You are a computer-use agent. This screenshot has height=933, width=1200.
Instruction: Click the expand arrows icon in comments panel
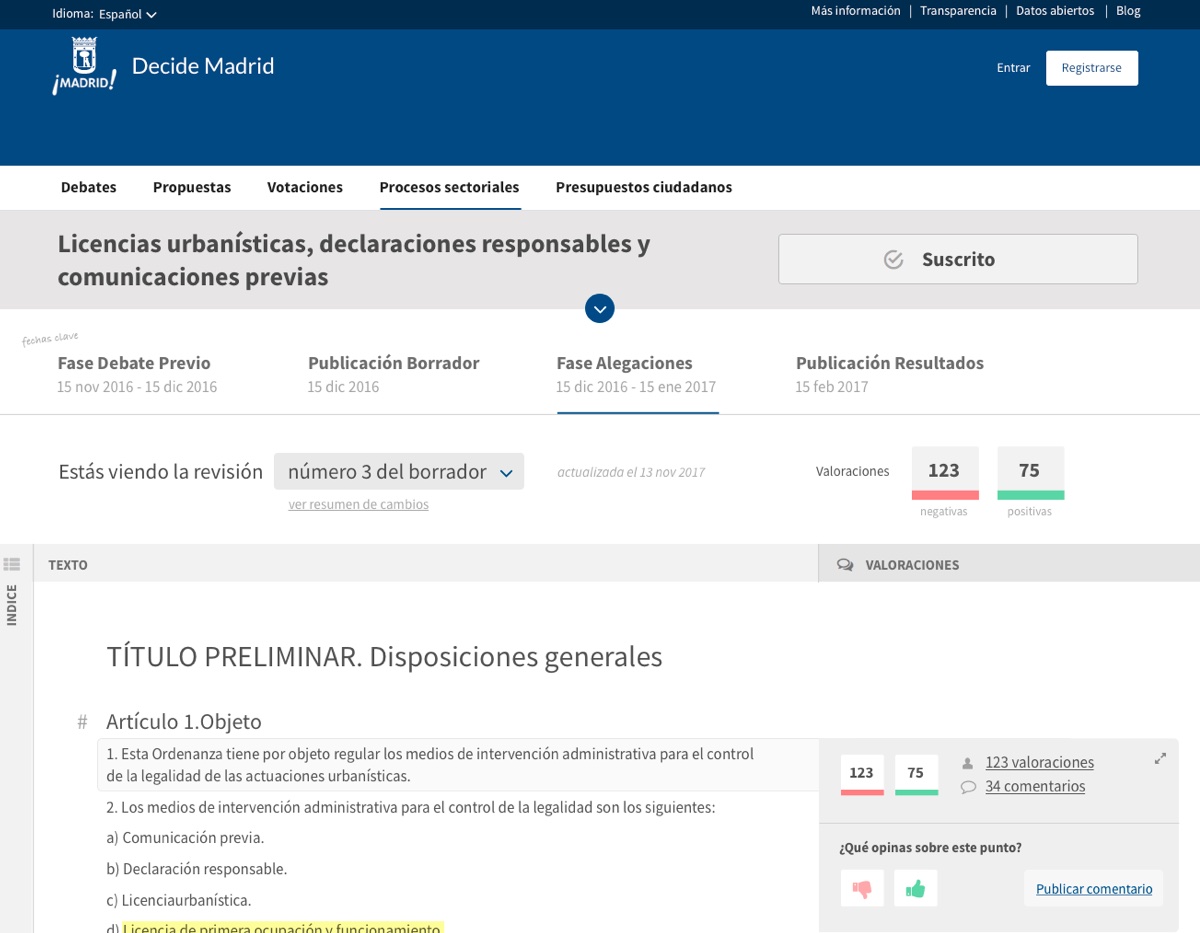(x=1160, y=759)
